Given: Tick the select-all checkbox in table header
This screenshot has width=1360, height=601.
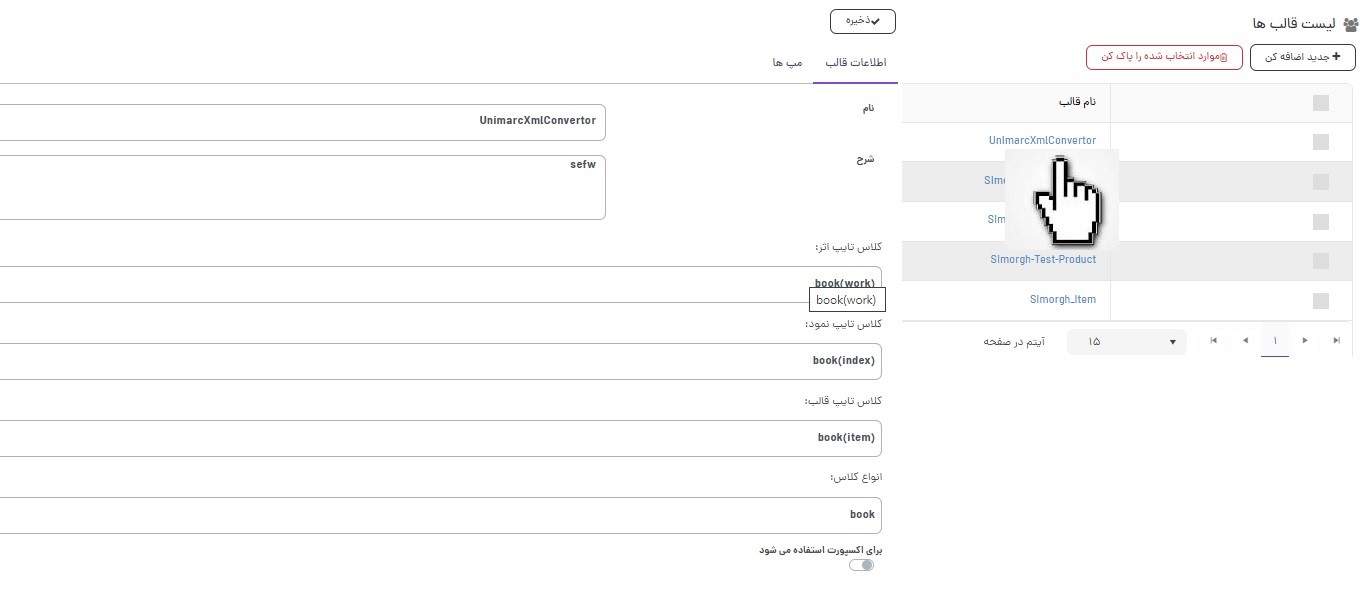Looking at the screenshot, I should (1320, 102).
